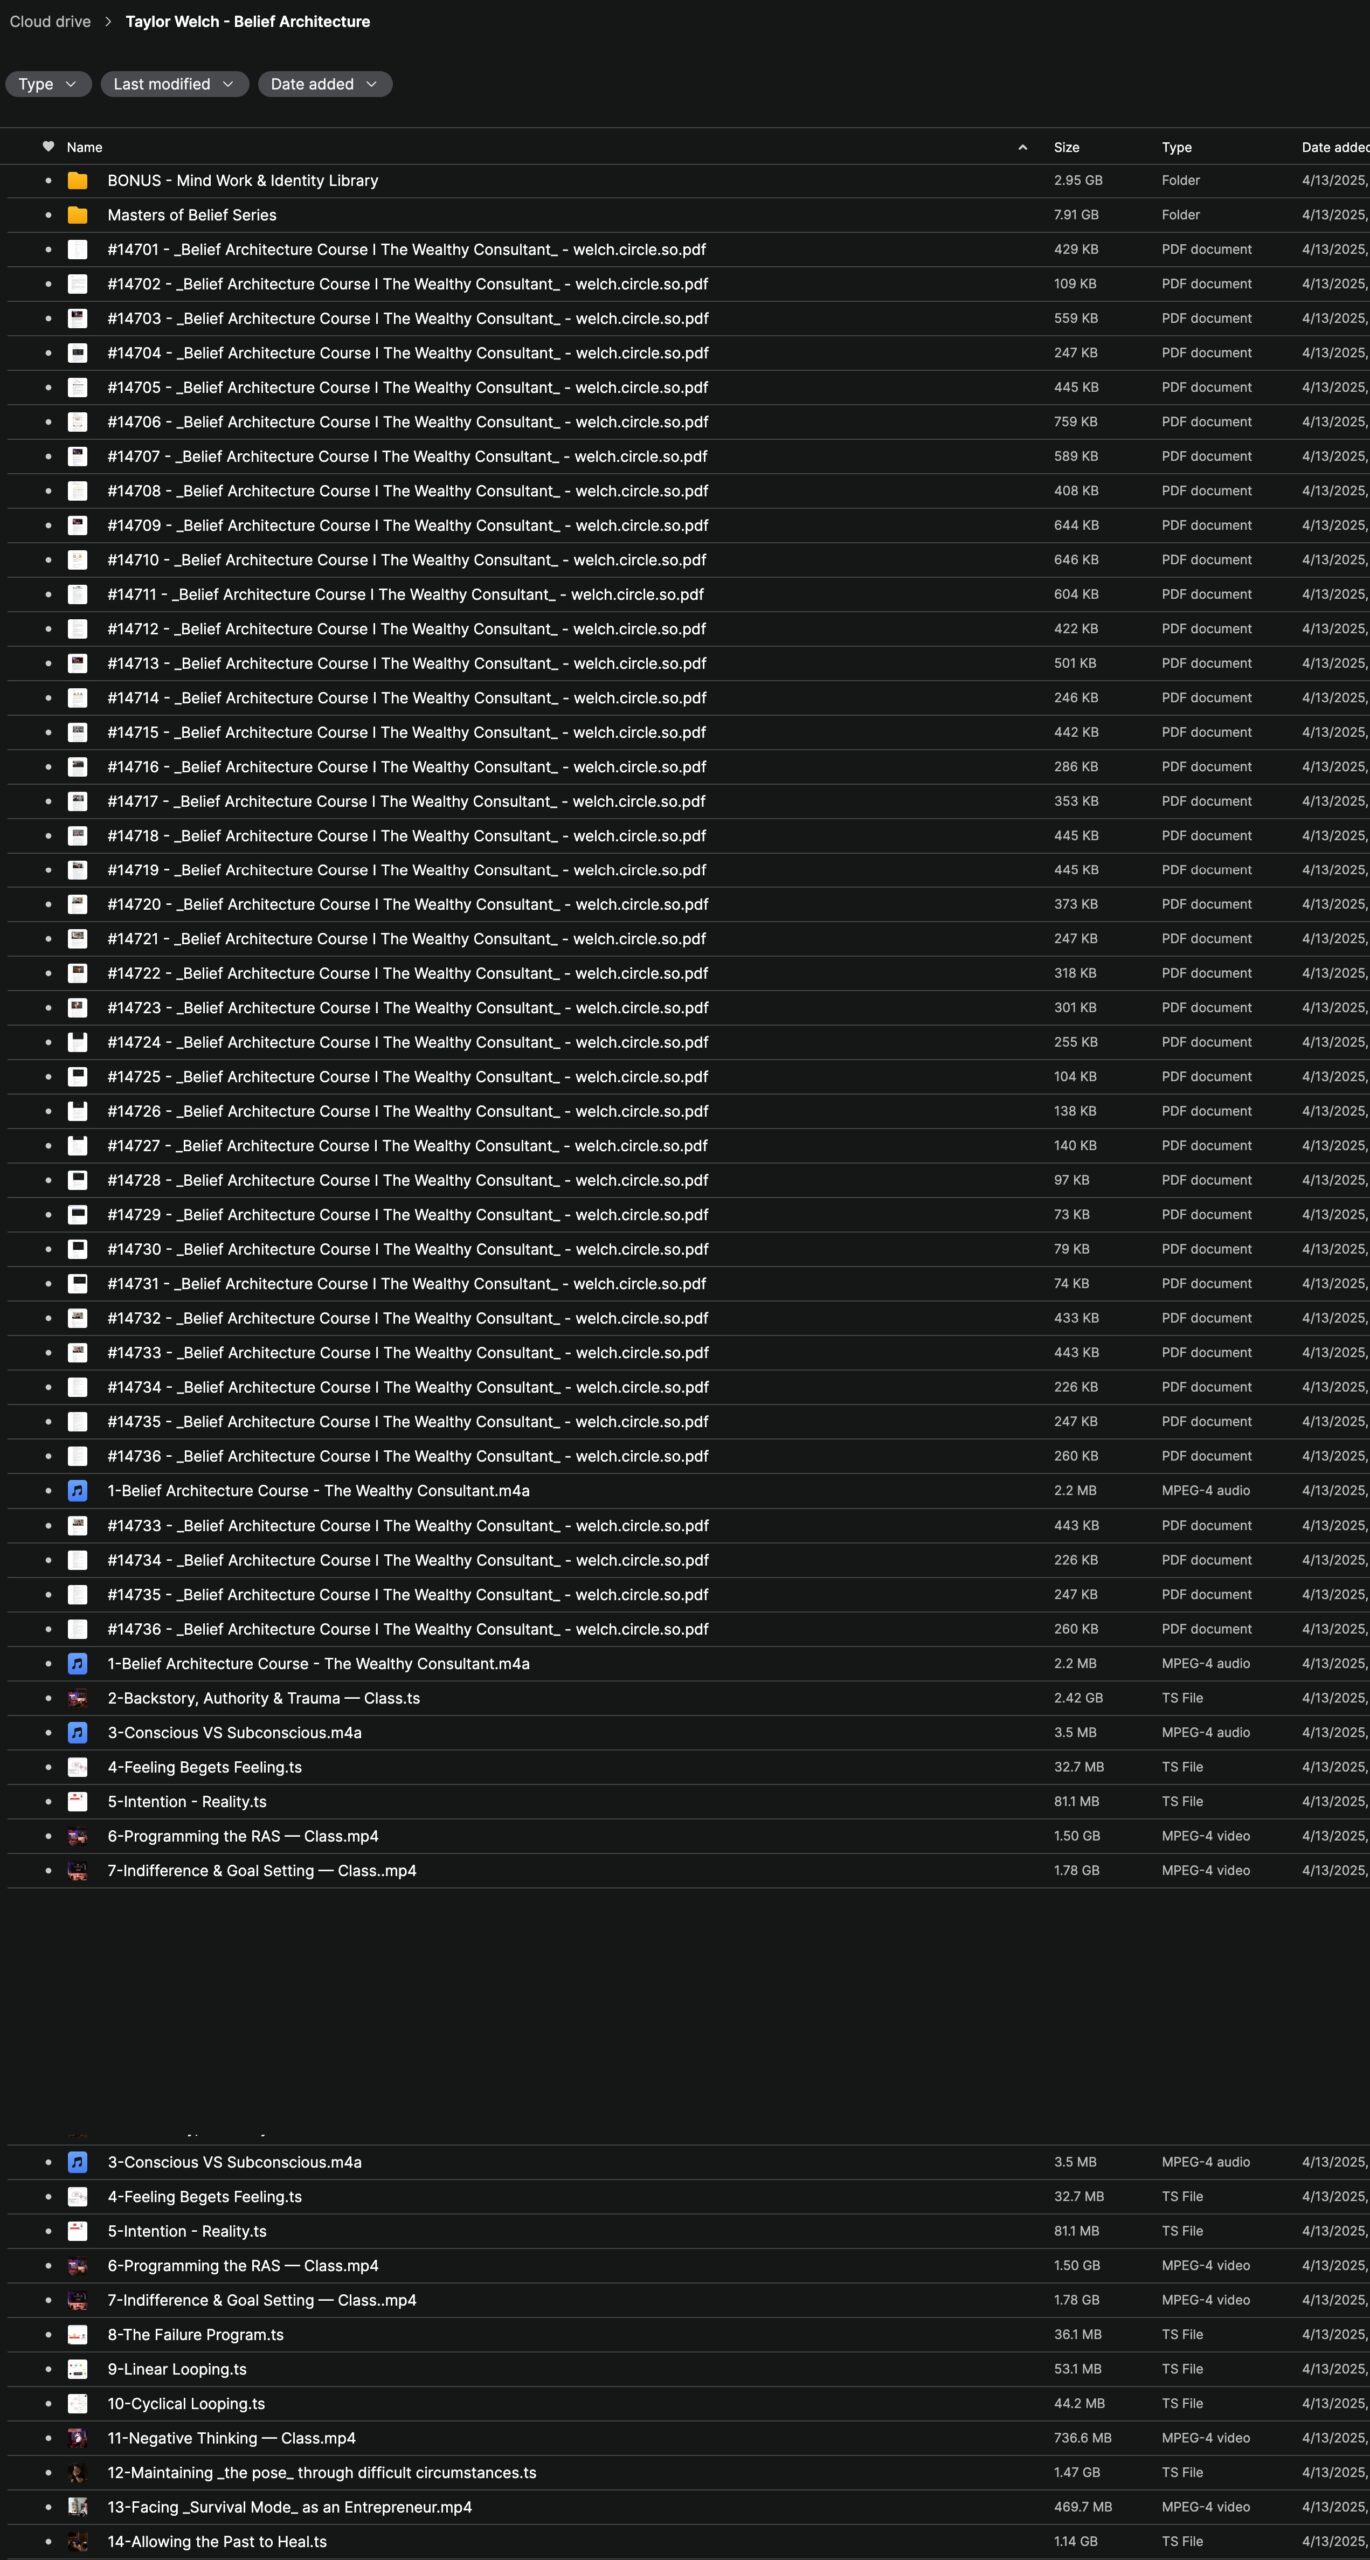Go back to Cloud drive breadcrumb
The width and height of the screenshot is (1370, 2560).
[50, 22]
